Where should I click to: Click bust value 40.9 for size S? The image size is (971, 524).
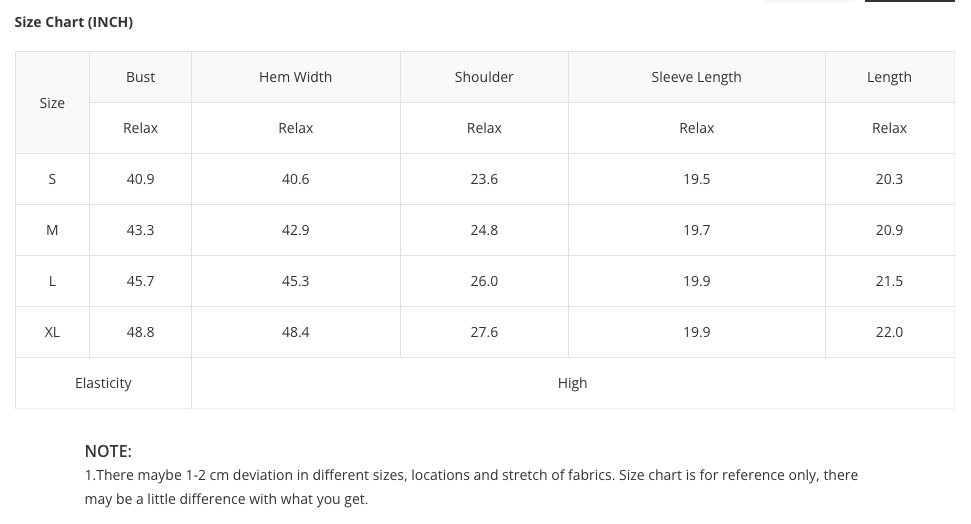point(140,179)
